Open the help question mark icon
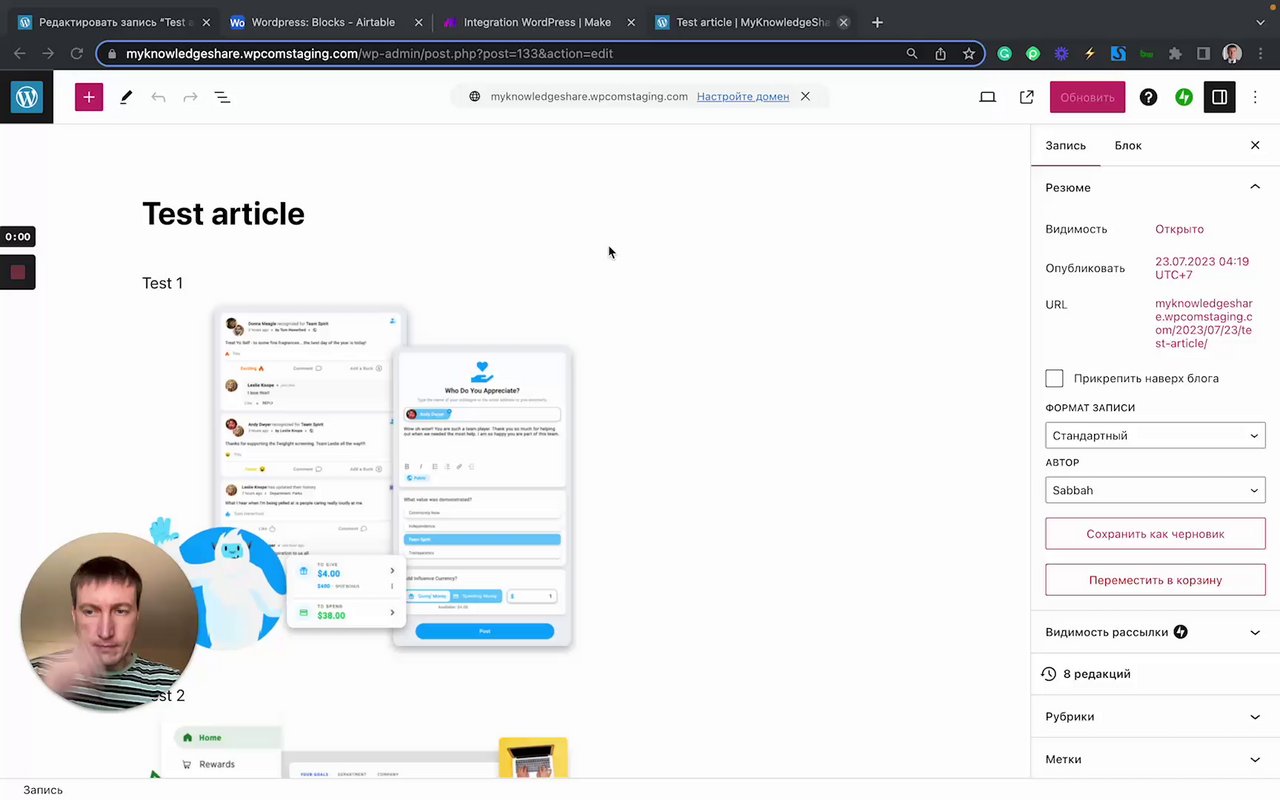Screen dimensions: 1280x800 click(1148, 97)
